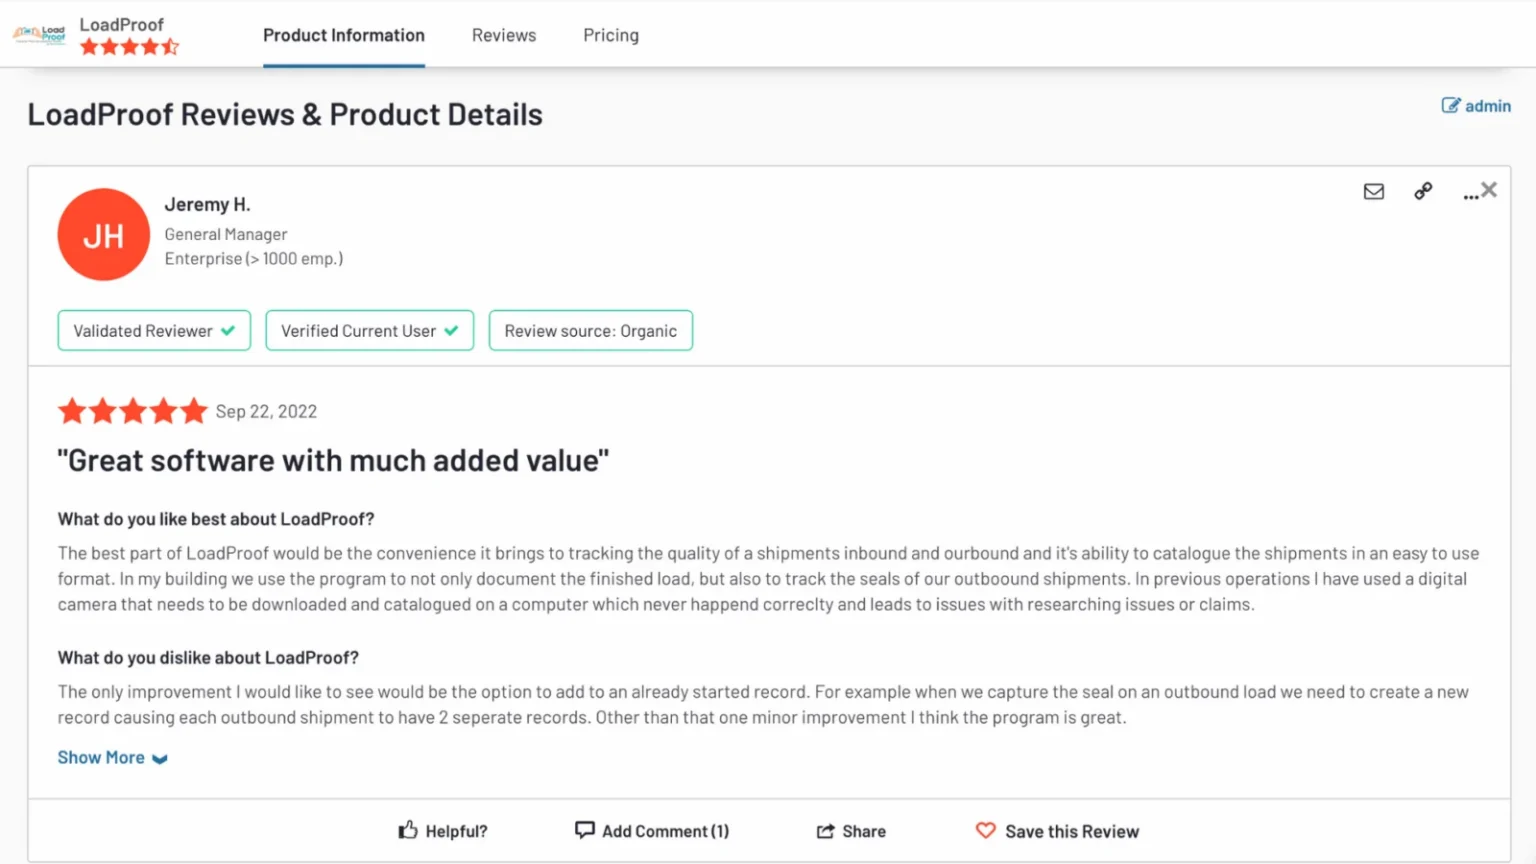Switch to the Reviews tab
The width and height of the screenshot is (1536, 864).
[x=504, y=35]
